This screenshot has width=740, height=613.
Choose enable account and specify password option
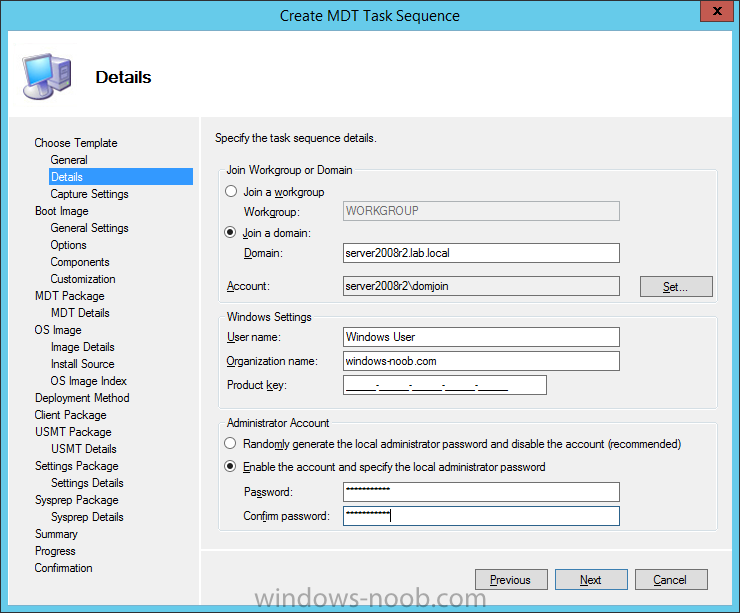(x=230, y=467)
